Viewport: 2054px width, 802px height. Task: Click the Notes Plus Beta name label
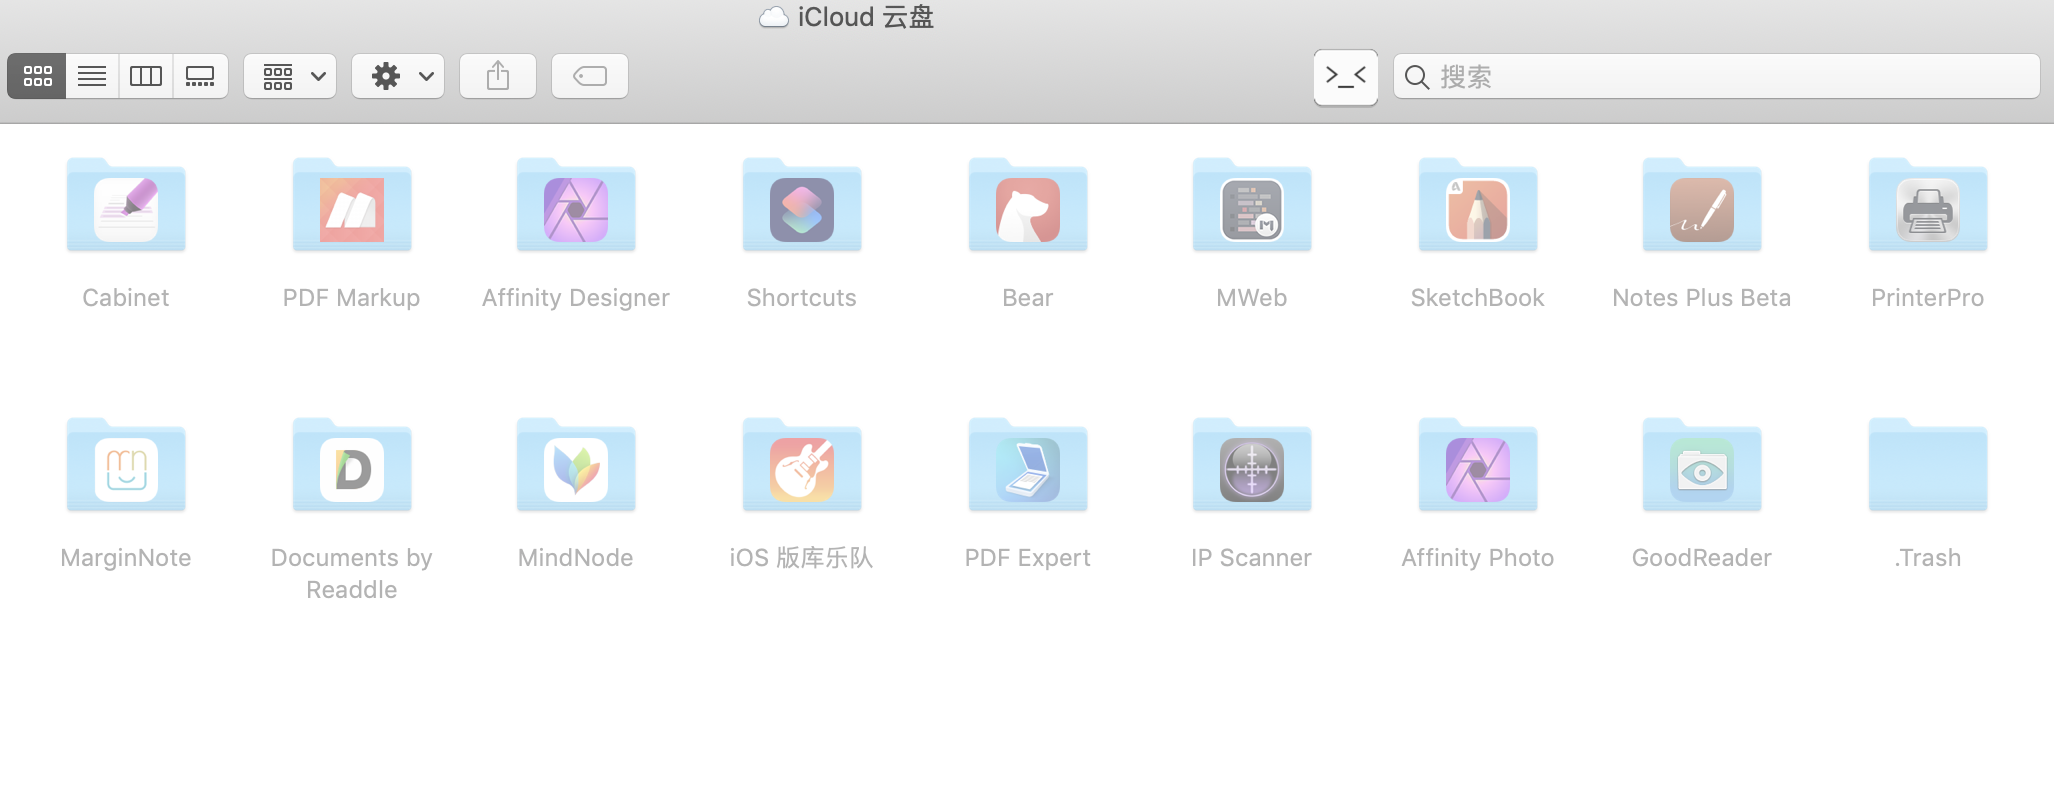1702,298
